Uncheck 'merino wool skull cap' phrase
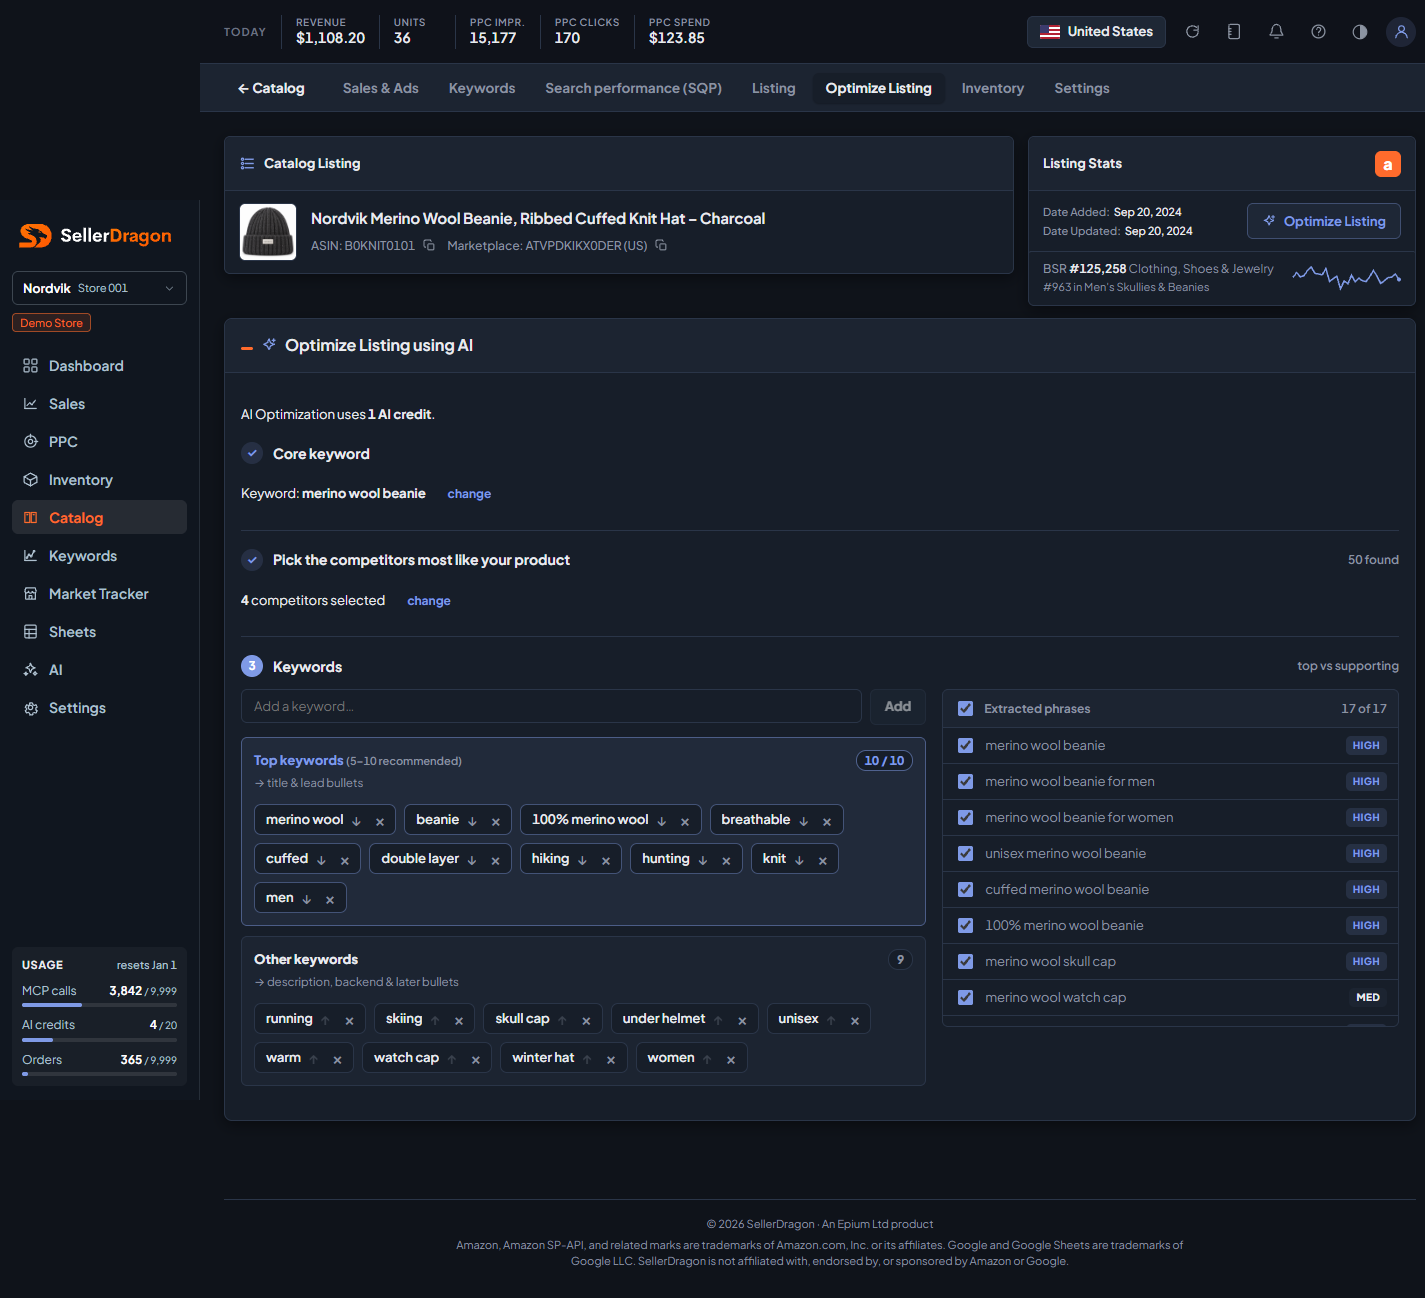Screen dimensions: 1425x1298 tap(966, 961)
